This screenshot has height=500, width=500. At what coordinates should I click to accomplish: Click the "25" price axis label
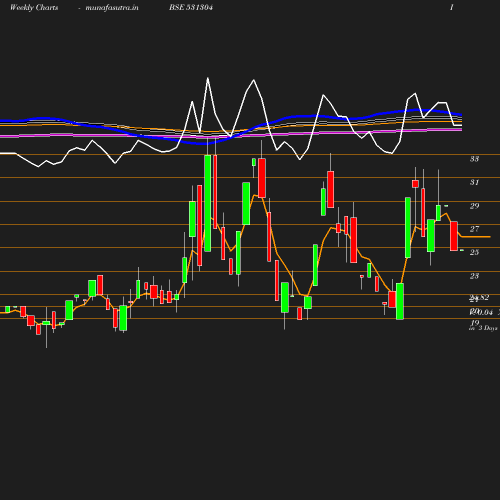[474, 252]
